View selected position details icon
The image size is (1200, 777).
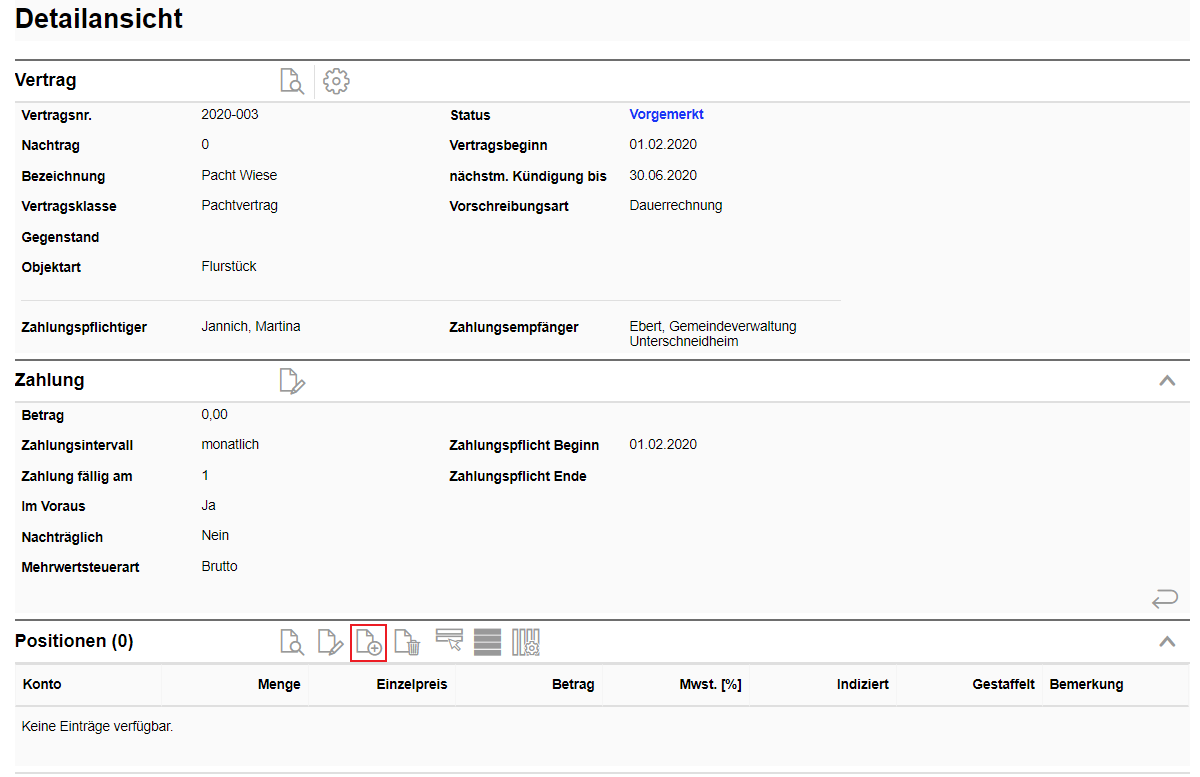click(x=291, y=642)
